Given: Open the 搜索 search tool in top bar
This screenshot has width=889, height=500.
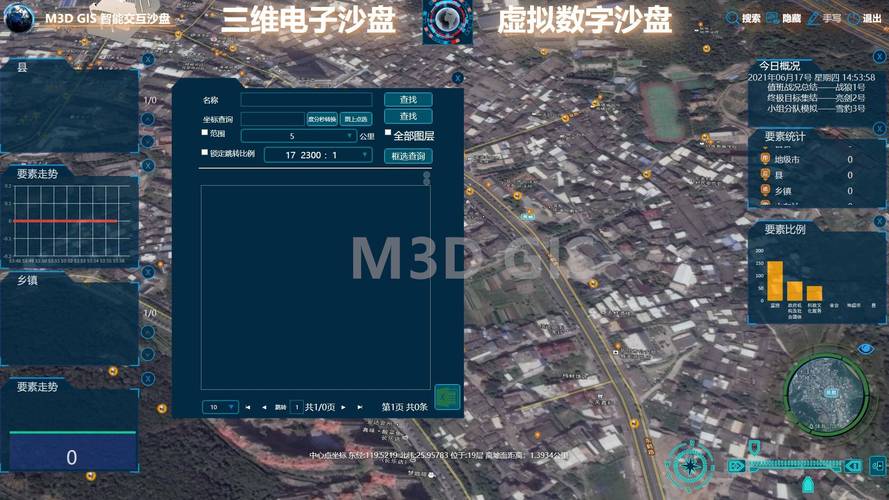Looking at the screenshot, I should point(743,19).
